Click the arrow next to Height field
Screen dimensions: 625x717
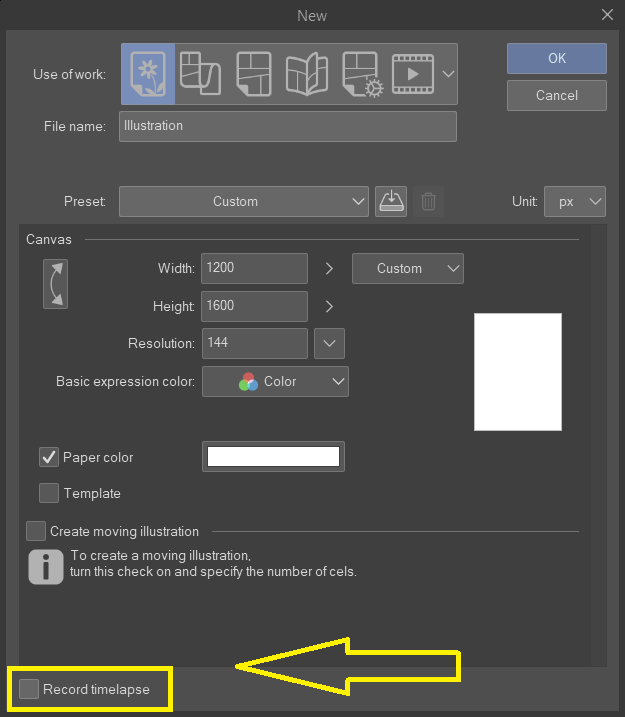[329, 306]
